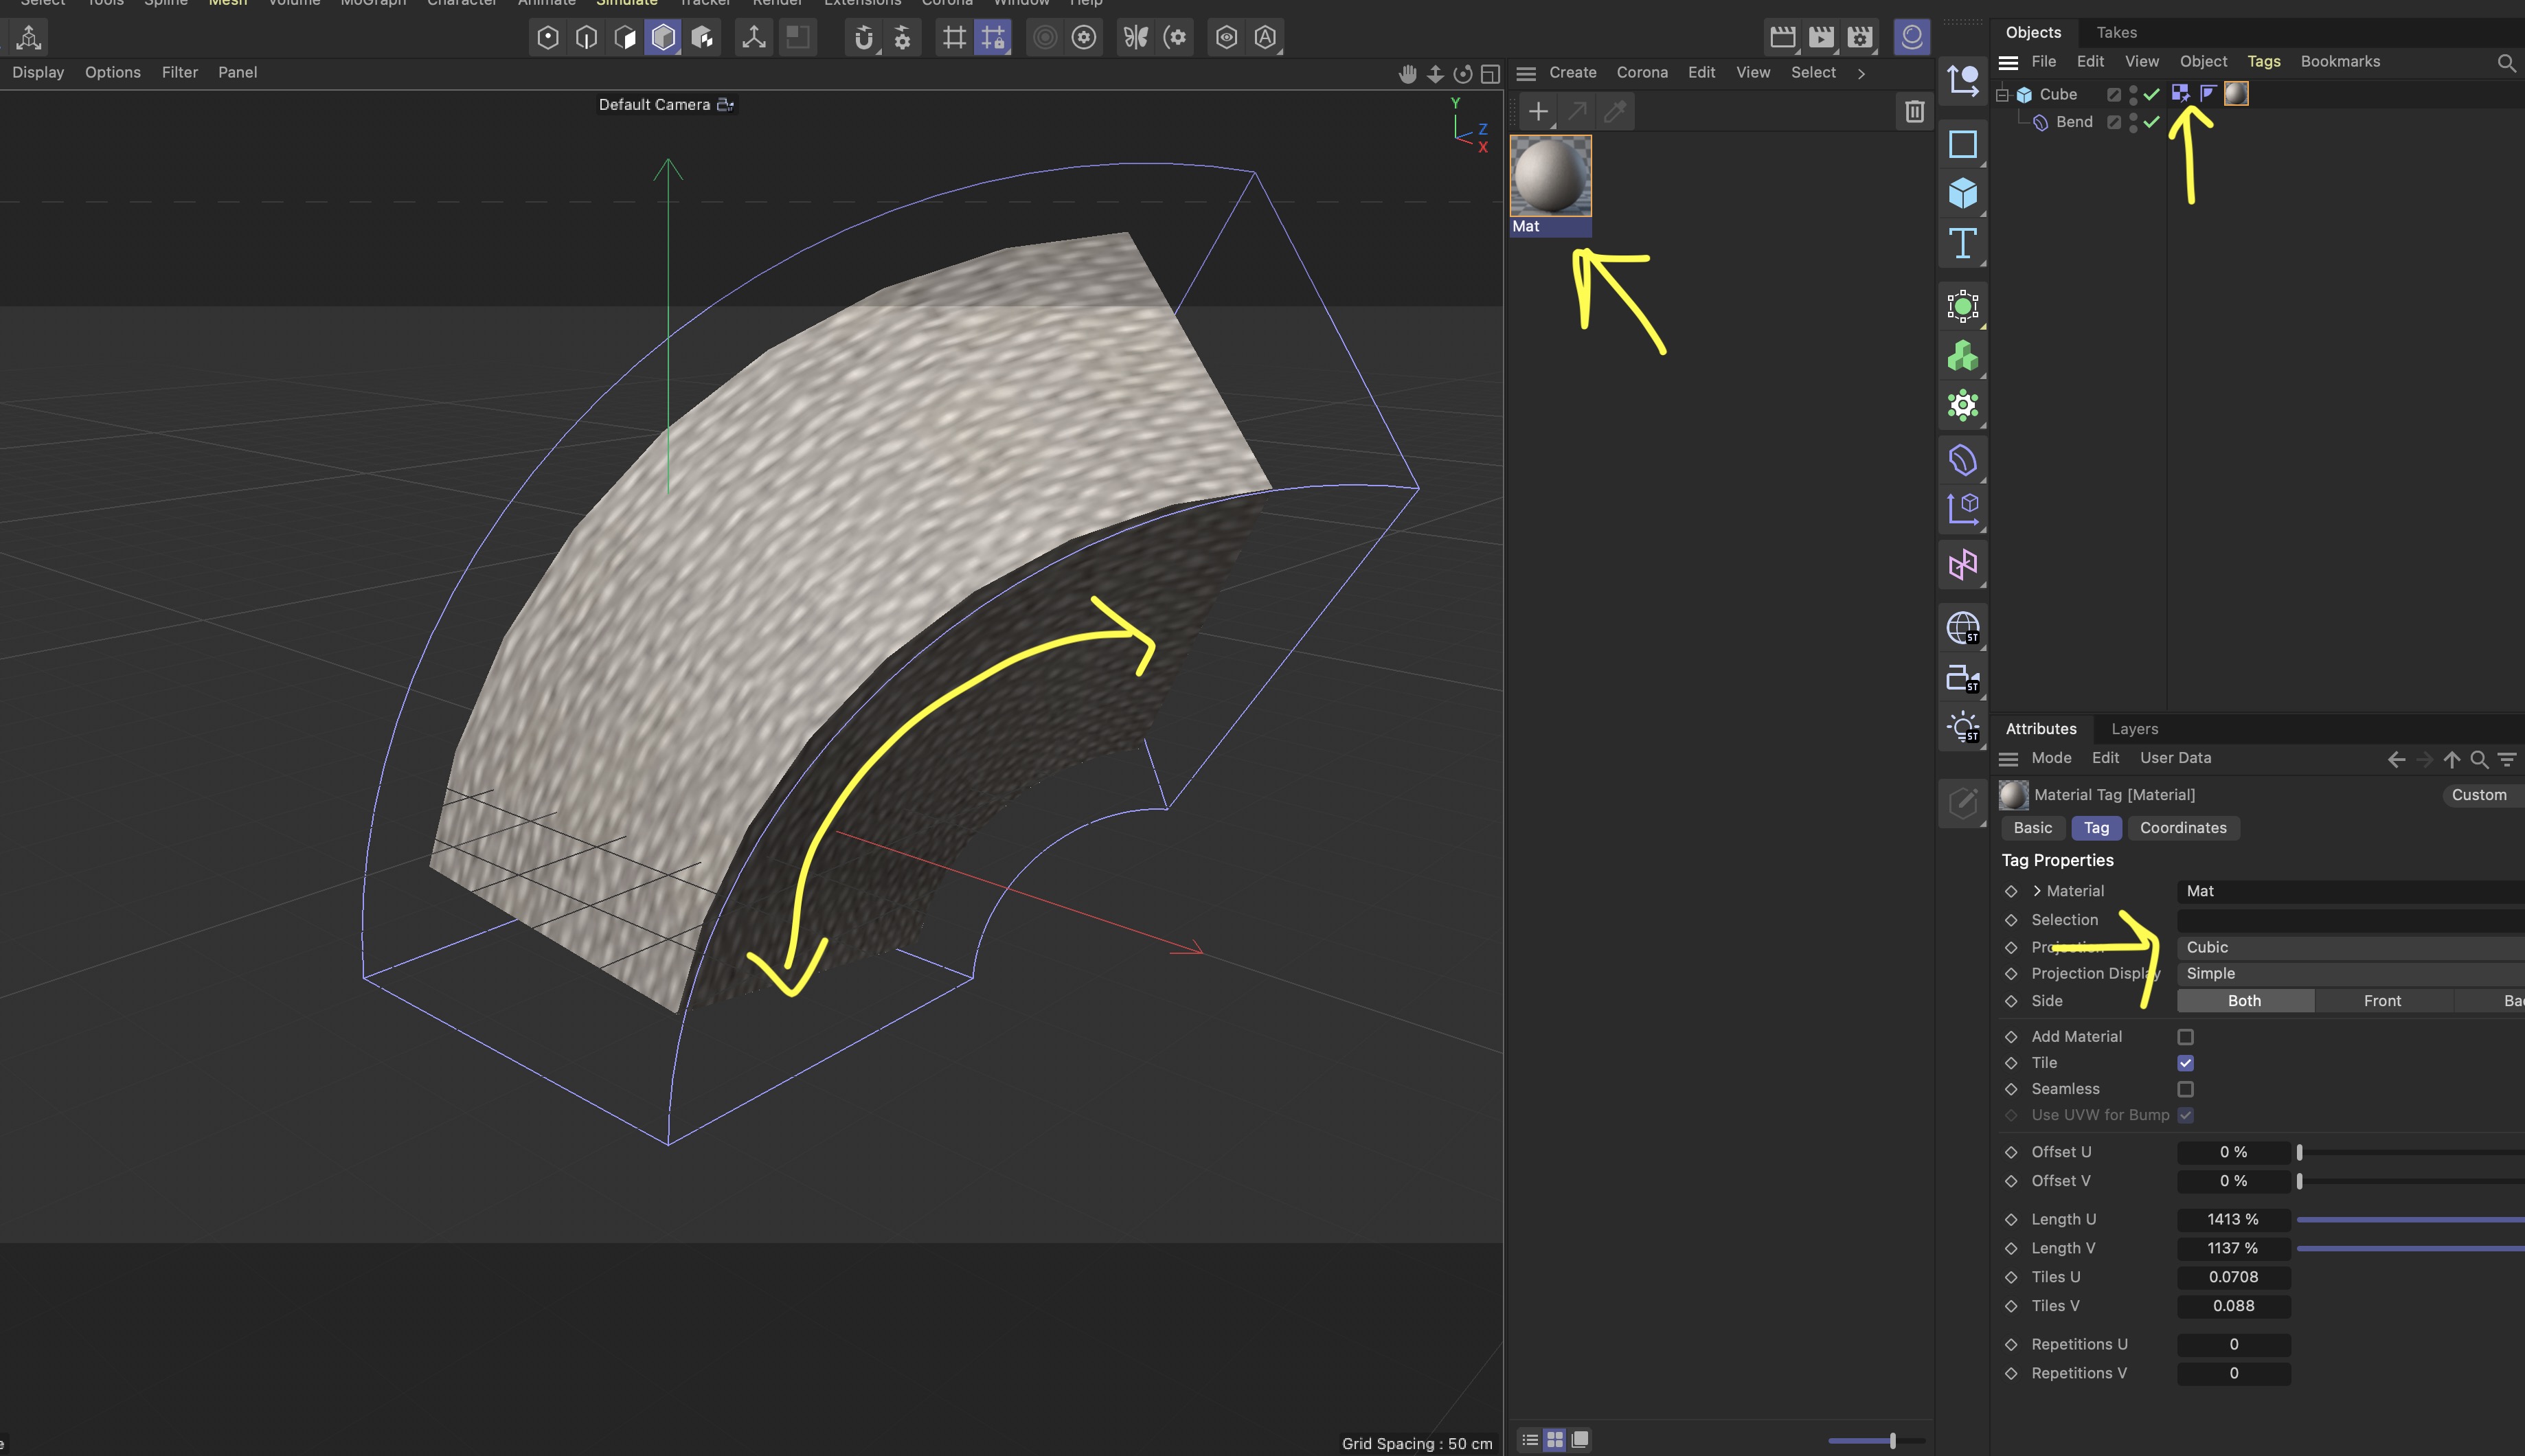Collapse the Cube hierarchy in Objects
This screenshot has height=1456, width=2525.
click(x=2002, y=95)
